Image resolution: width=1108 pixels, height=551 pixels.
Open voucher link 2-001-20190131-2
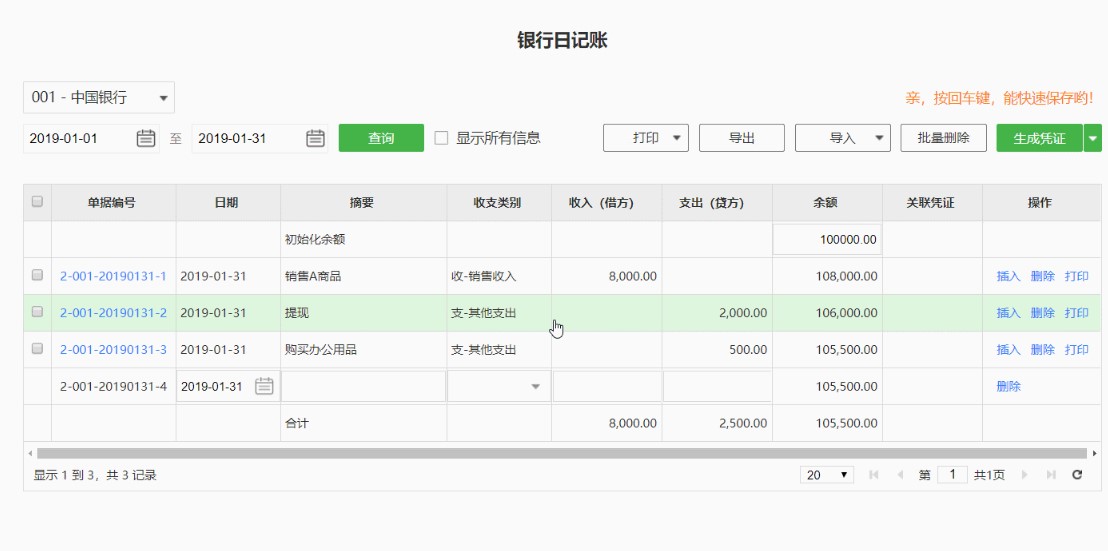tap(113, 313)
